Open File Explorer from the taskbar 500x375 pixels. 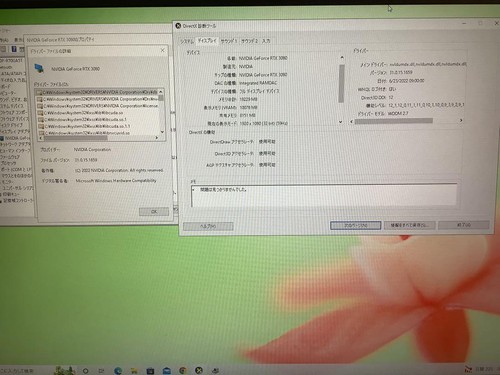[x=134, y=371]
